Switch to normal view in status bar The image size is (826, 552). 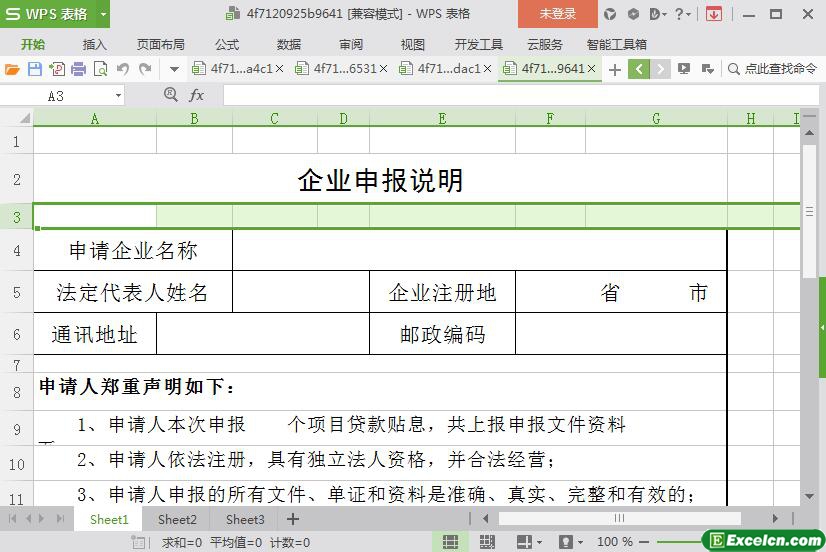pyautogui.click(x=451, y=542)
